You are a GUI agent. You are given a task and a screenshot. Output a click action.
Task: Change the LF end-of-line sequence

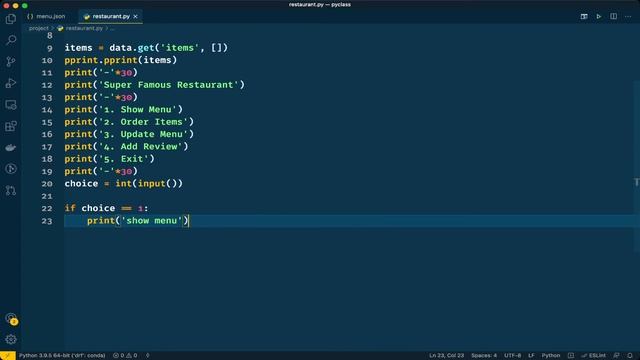tap(531, 356)
